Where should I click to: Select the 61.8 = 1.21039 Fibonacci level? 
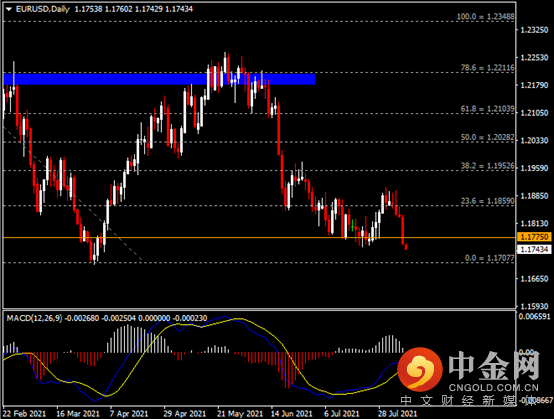[x=487, y=109]
